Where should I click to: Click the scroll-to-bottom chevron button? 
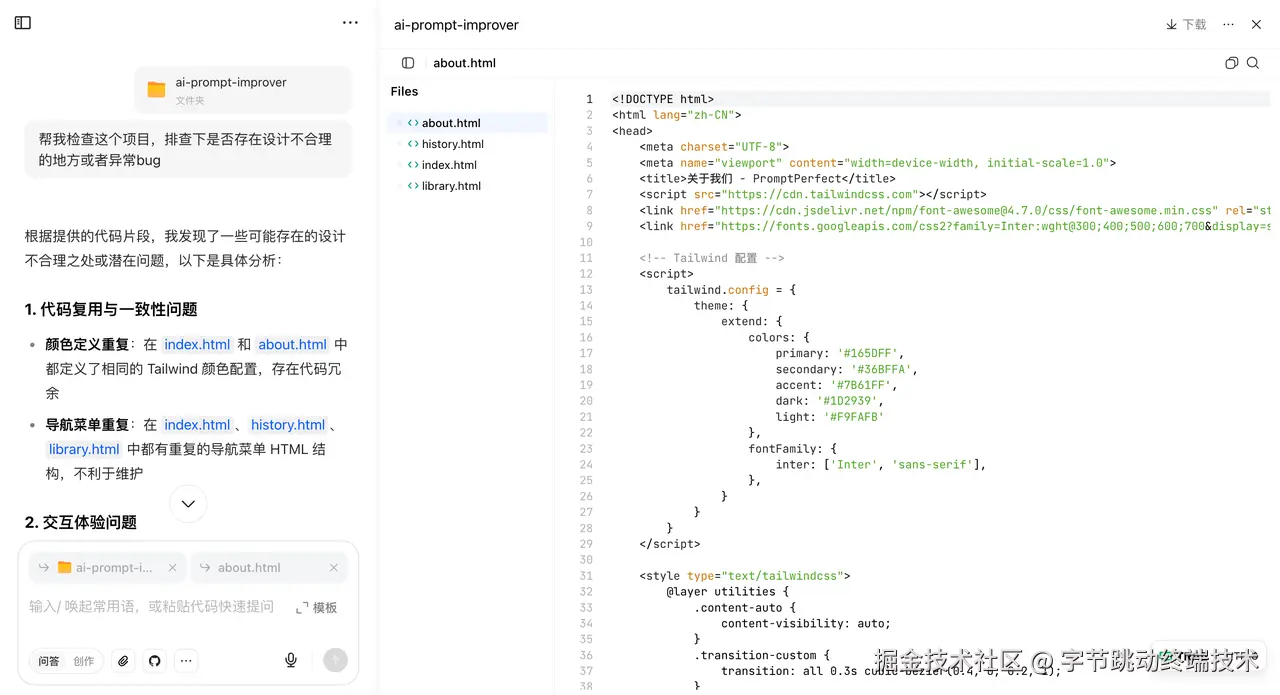(188, 504)
